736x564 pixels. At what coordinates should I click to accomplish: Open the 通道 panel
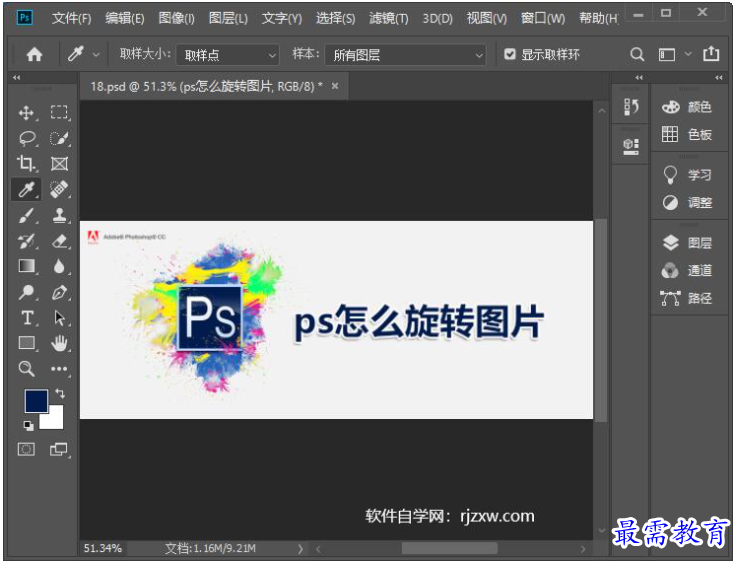click(686, 270)
